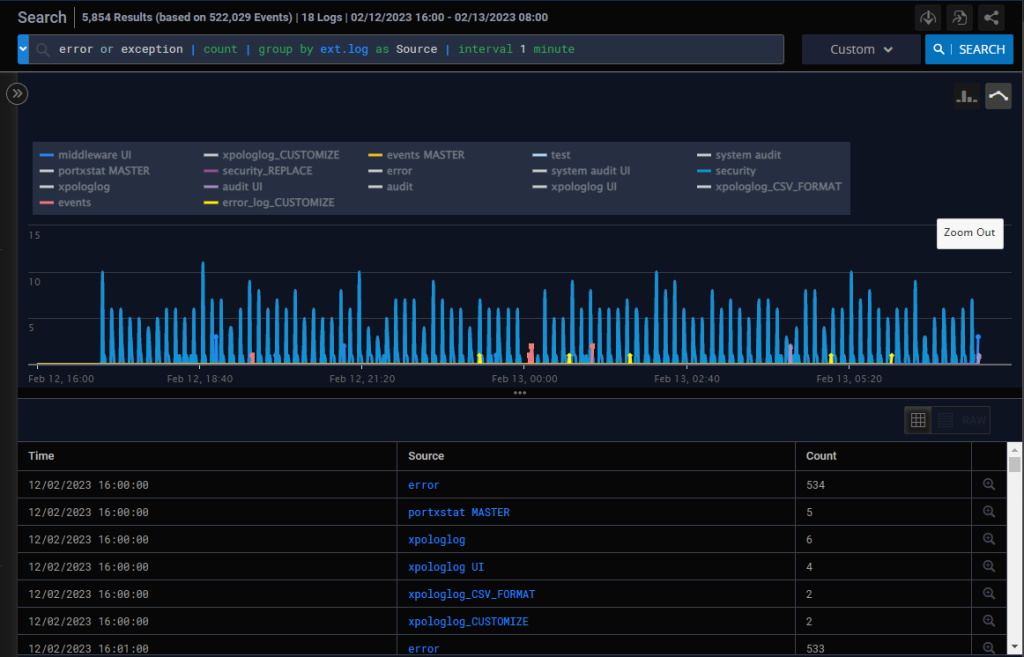The width and height of the screenshot is (1024, 657).
Task: Click the share icon in header
Action: (x=991, y=18)
